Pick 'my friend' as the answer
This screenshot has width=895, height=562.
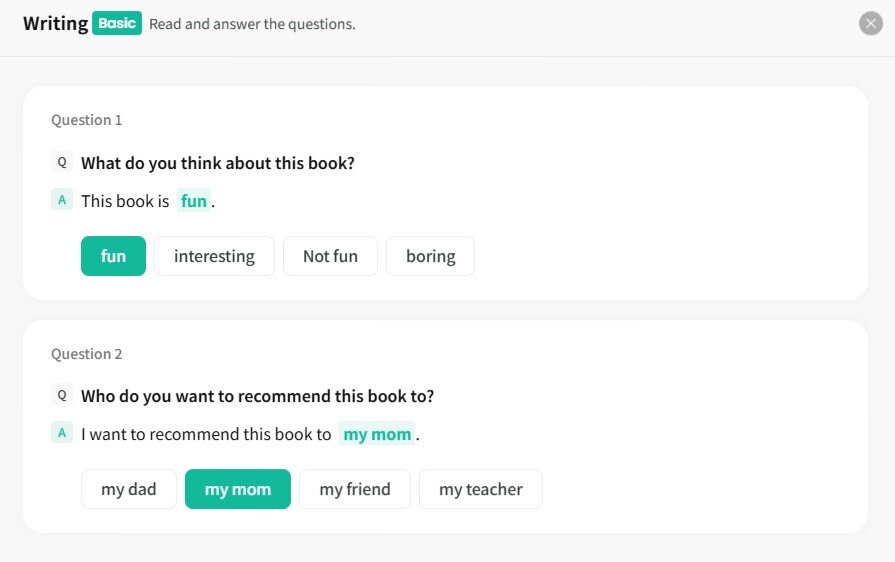click(355, 489)
